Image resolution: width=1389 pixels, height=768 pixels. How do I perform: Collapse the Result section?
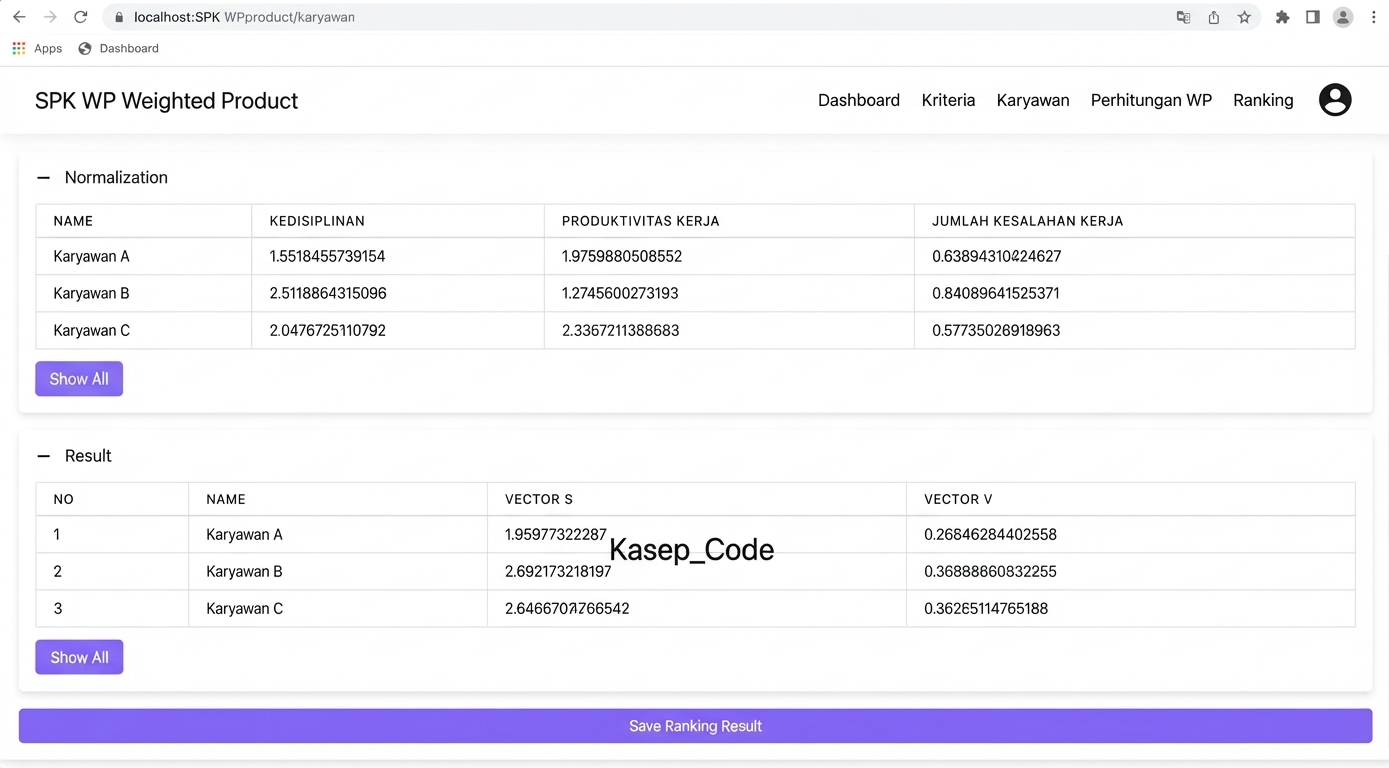(x=43, y=456)
